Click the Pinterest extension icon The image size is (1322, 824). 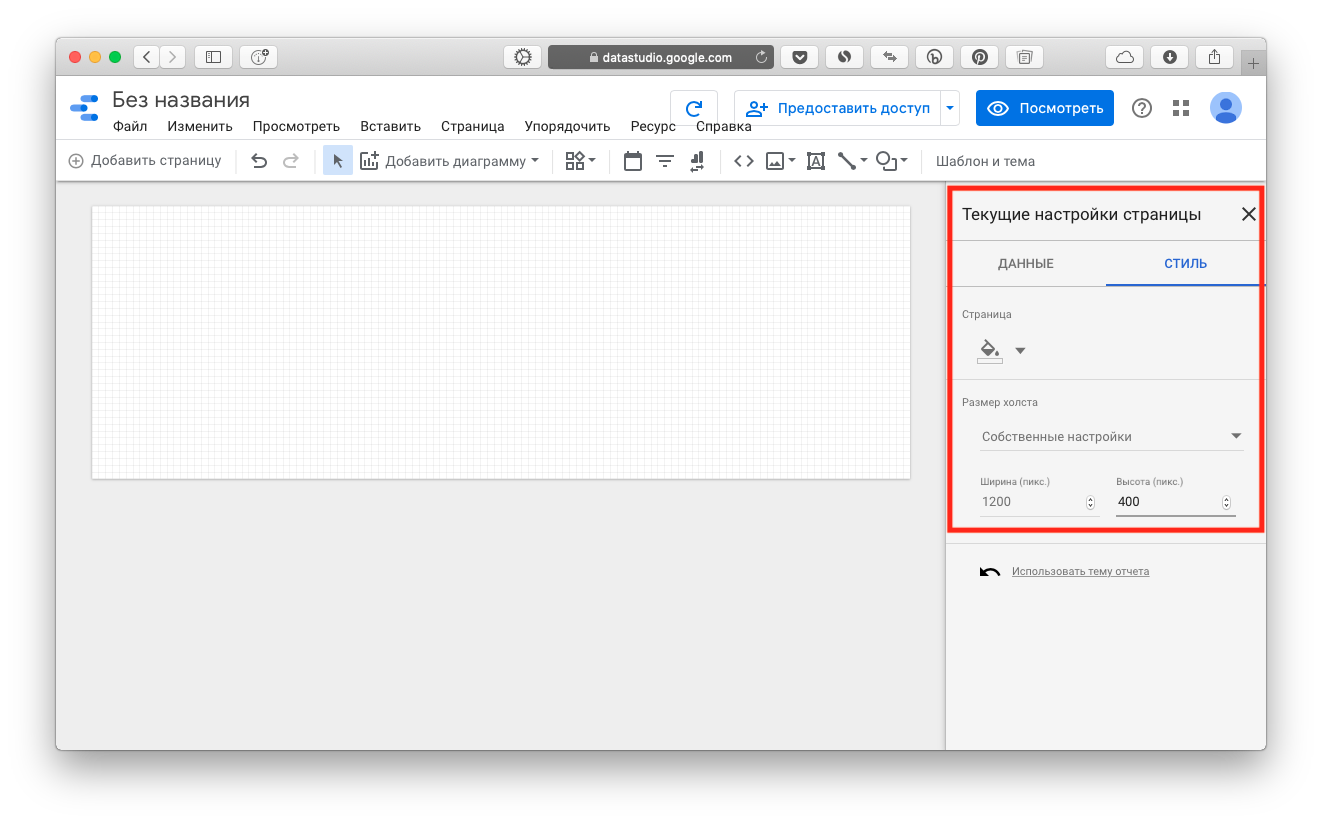[980, 57]
